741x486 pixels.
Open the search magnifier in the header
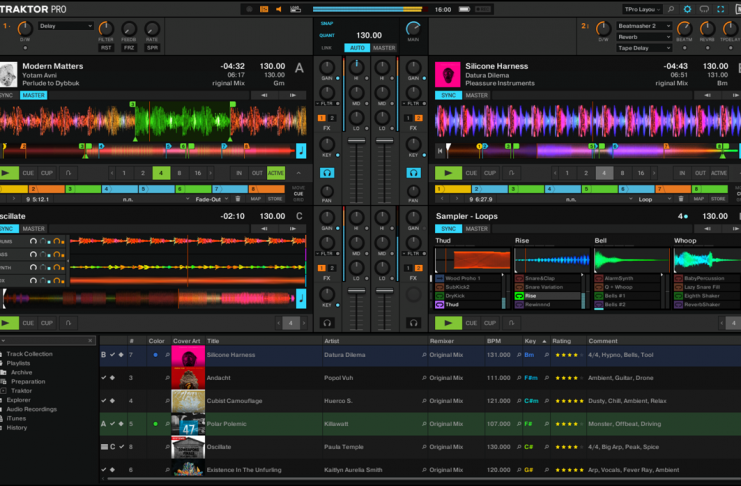[x=671, y=9]
